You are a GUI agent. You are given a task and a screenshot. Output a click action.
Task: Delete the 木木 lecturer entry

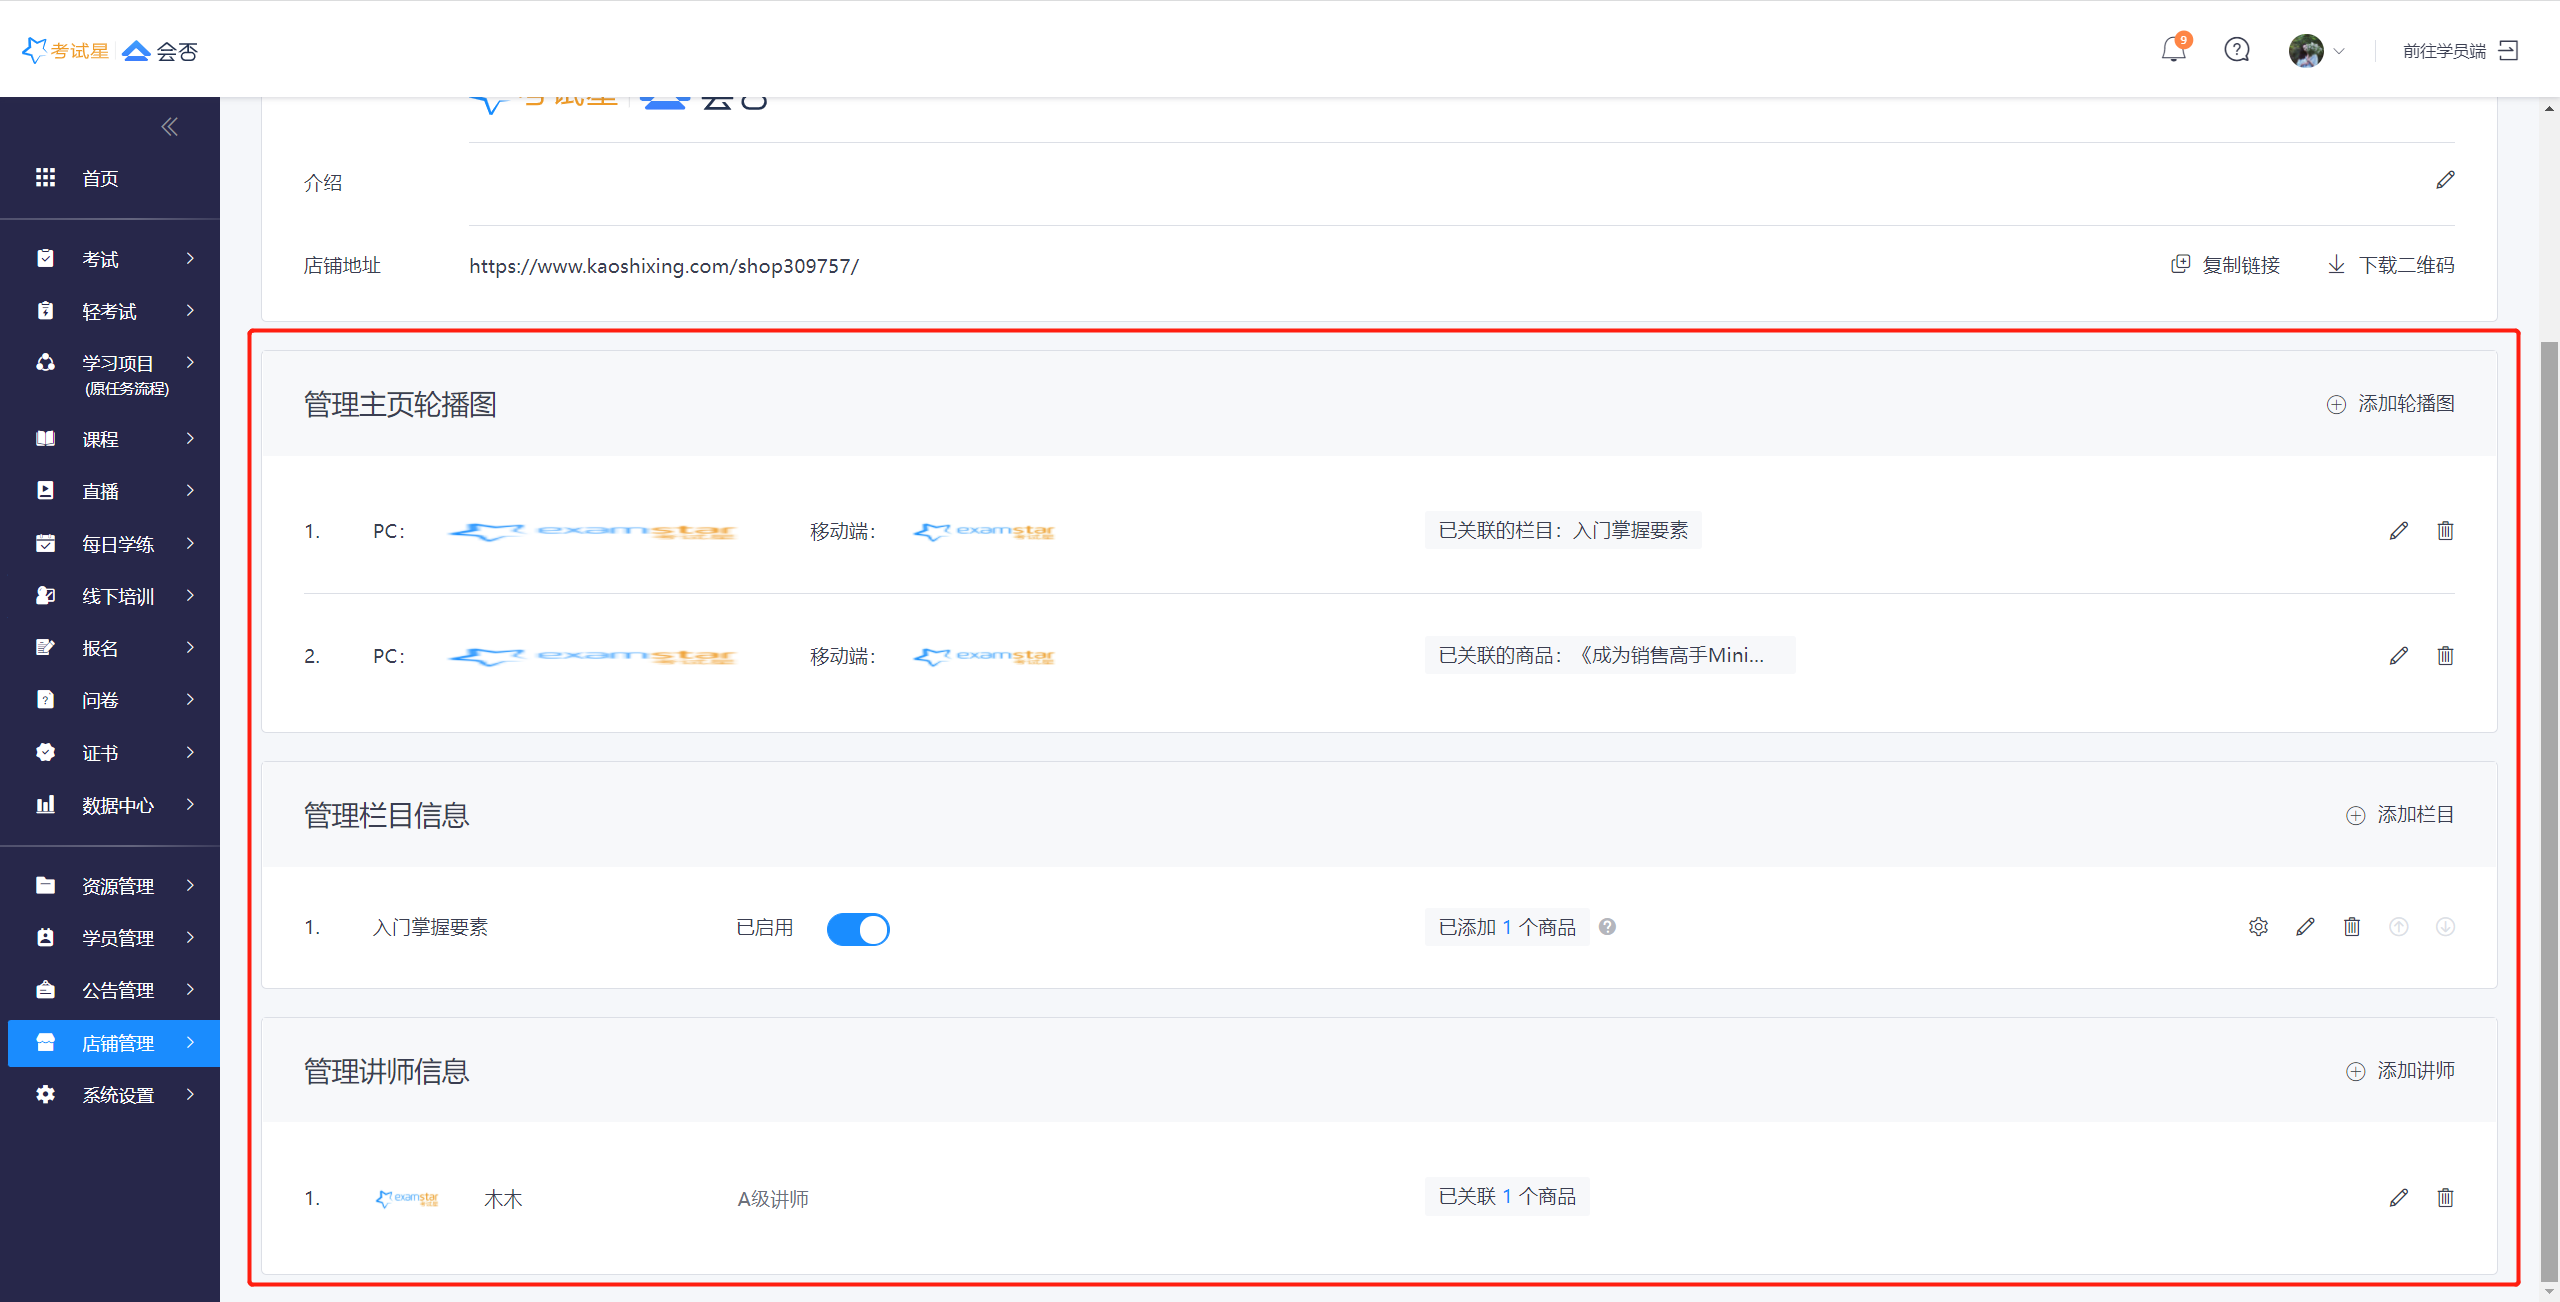tap(2445, 1198)
